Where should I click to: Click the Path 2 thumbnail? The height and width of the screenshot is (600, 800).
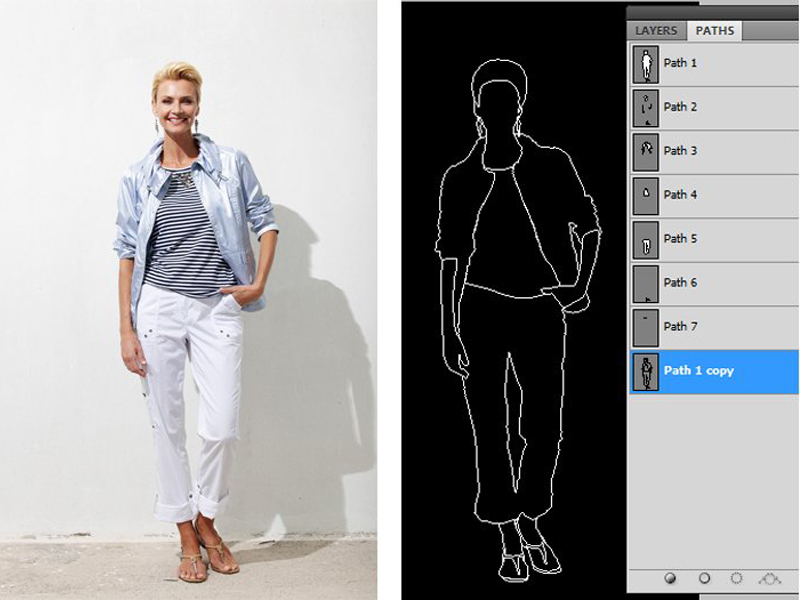646,108
